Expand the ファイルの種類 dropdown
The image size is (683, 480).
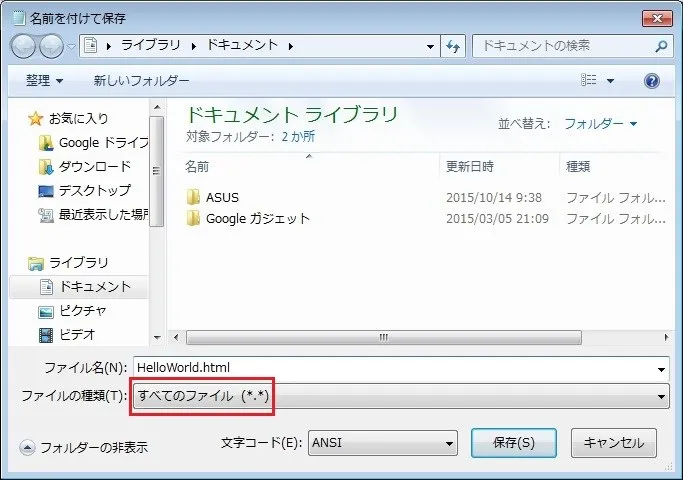point(400,397)
